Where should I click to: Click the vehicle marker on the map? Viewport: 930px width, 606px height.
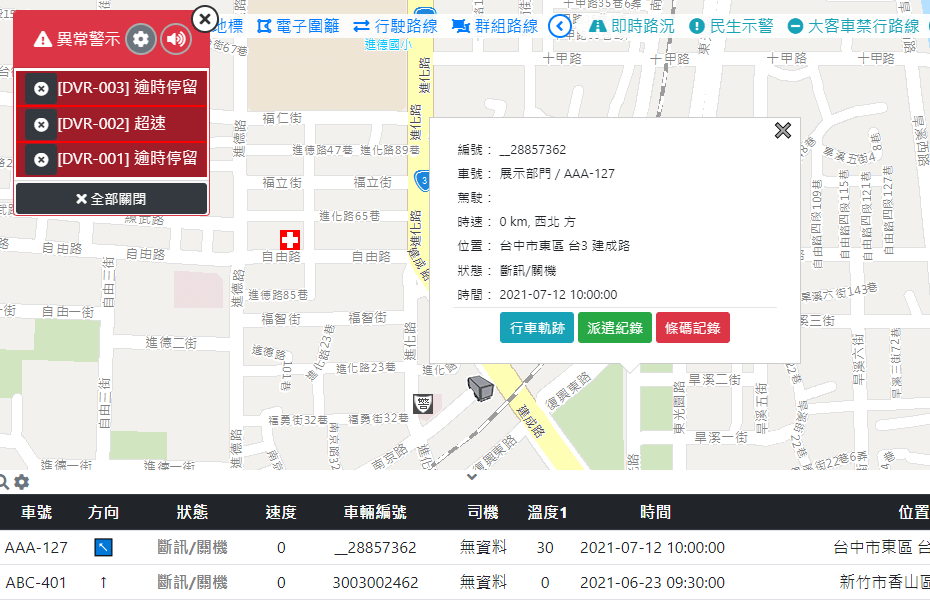coord(481,387)
